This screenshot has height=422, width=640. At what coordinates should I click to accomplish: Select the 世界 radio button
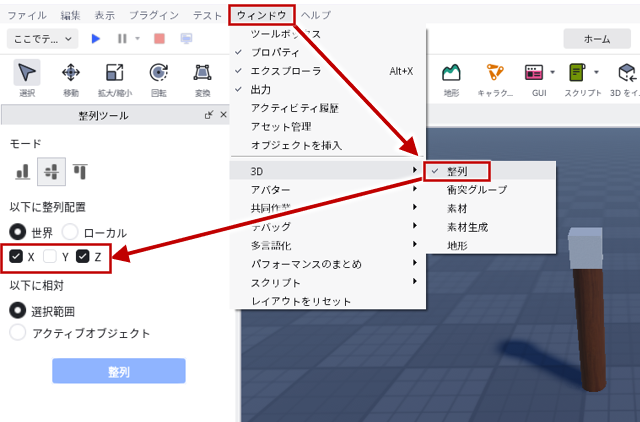pos(18,232)
